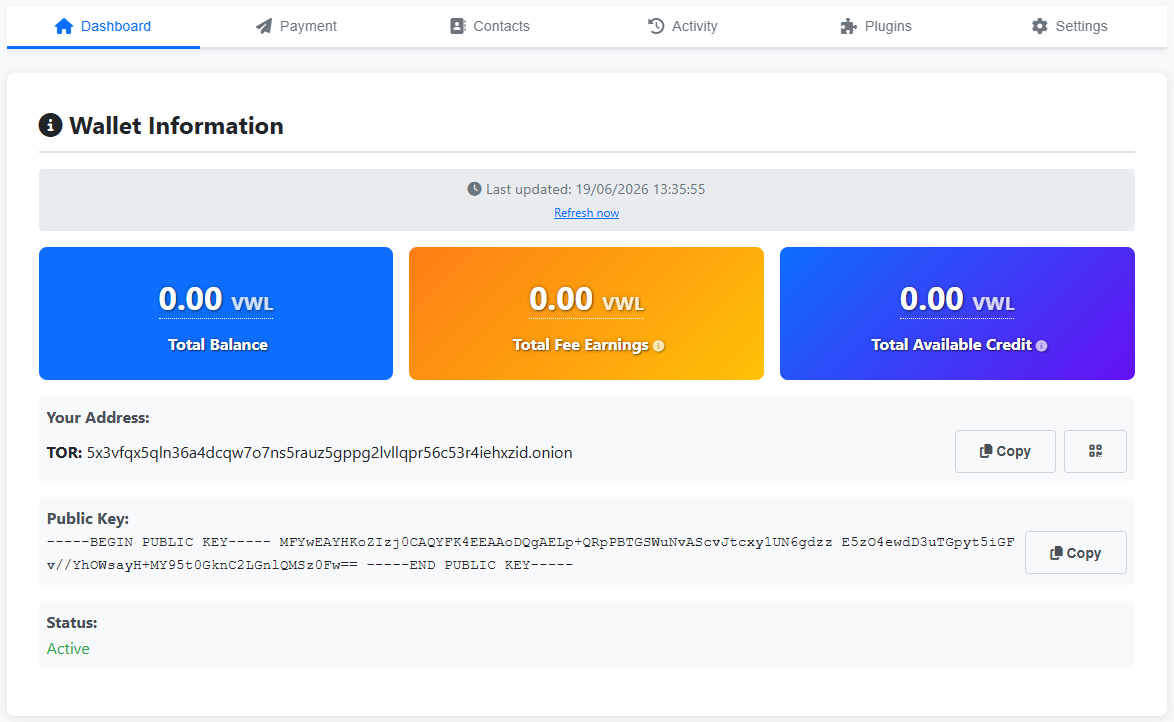
Task: Open the Settings tab
Action: [1069, 26]
